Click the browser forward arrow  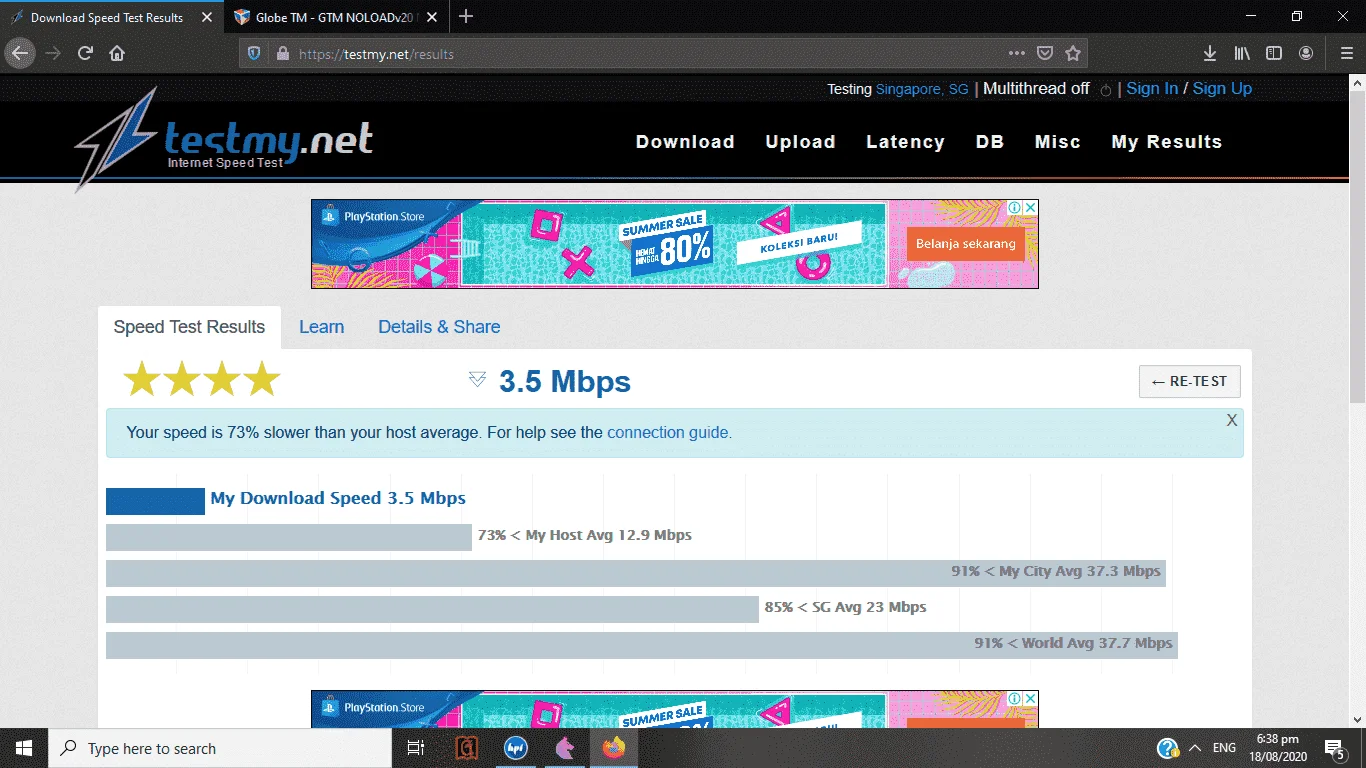click(54, 53)
